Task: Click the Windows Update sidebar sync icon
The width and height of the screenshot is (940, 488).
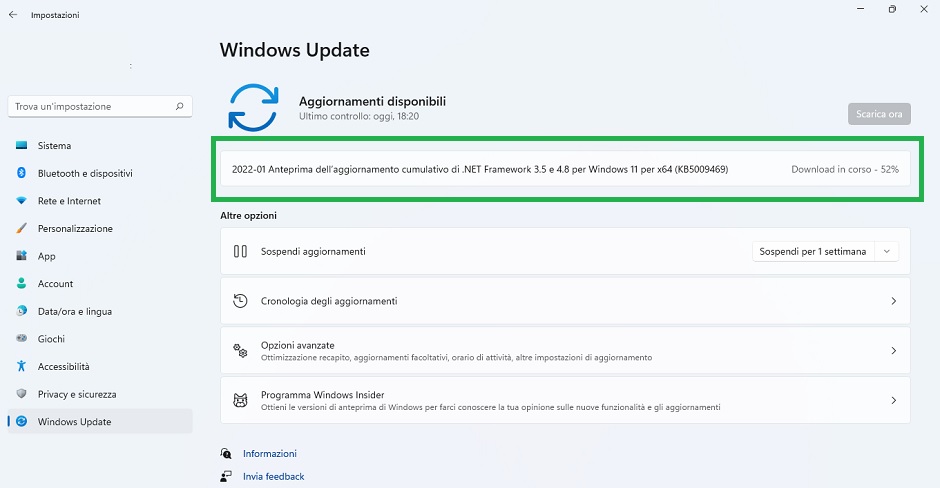Action: [x=22, y=421]
